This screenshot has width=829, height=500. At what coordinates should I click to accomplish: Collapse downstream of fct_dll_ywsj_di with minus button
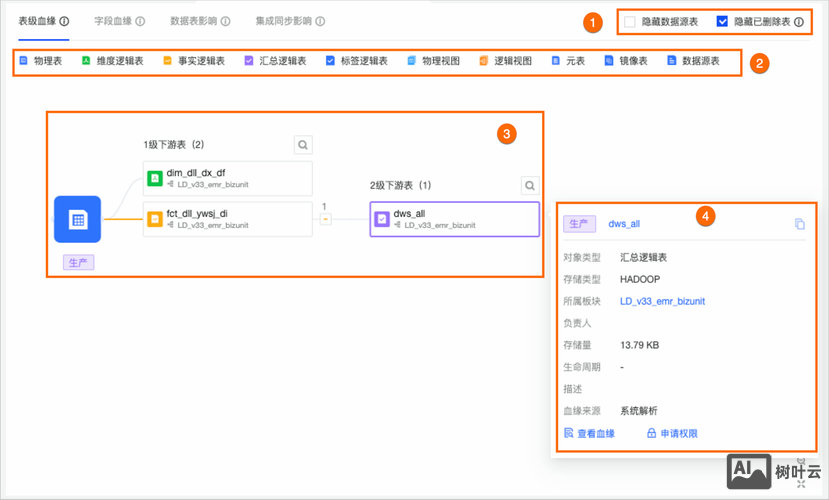326,219
